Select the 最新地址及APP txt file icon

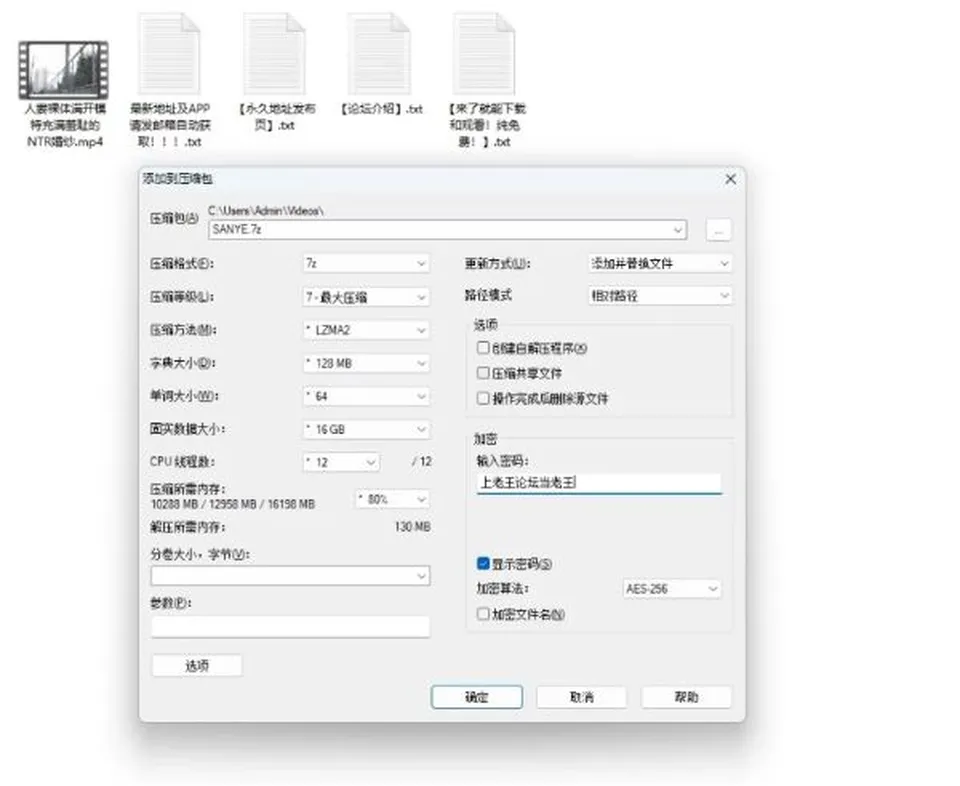(x=170, y=54)
